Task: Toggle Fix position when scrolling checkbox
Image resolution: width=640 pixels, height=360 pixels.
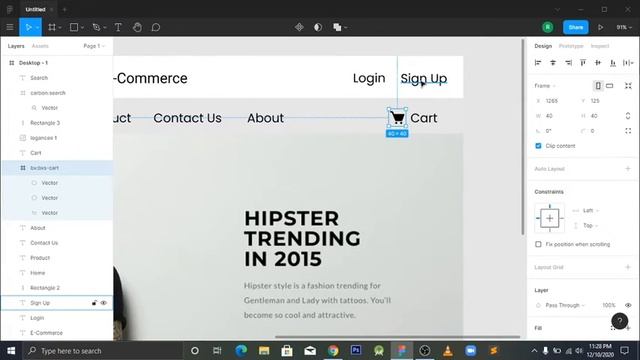Action: tap(538, 244)
